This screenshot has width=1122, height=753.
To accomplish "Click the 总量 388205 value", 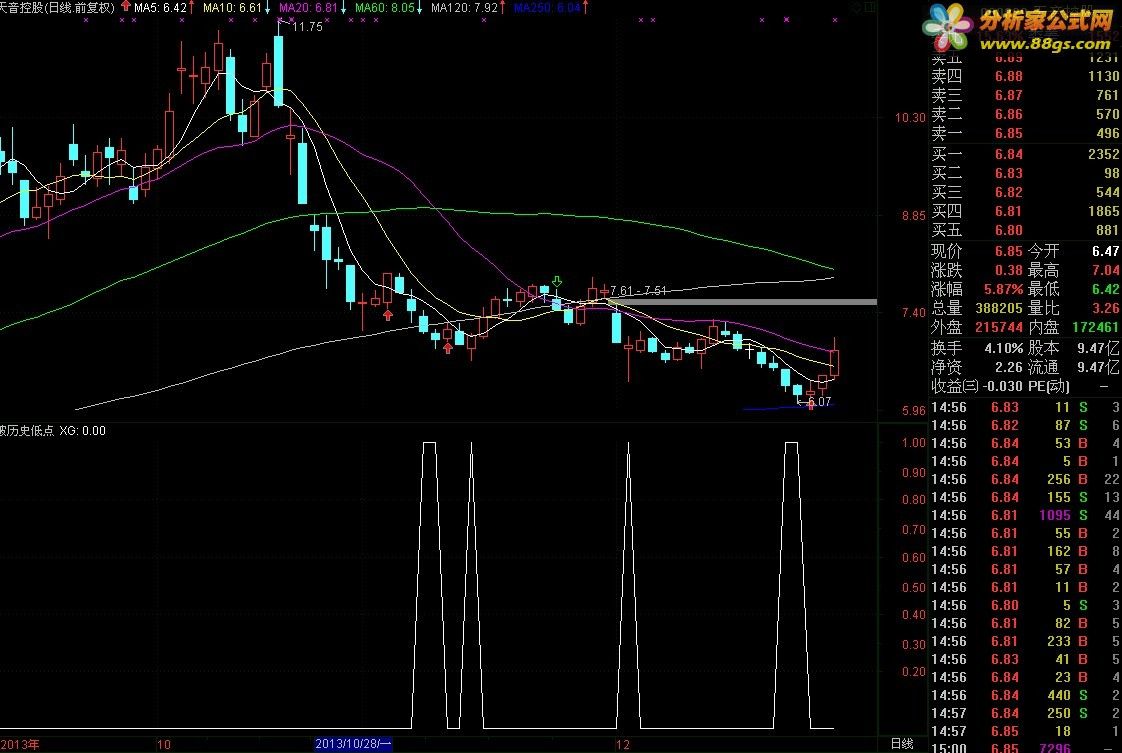I will click(x=999, y=309).
